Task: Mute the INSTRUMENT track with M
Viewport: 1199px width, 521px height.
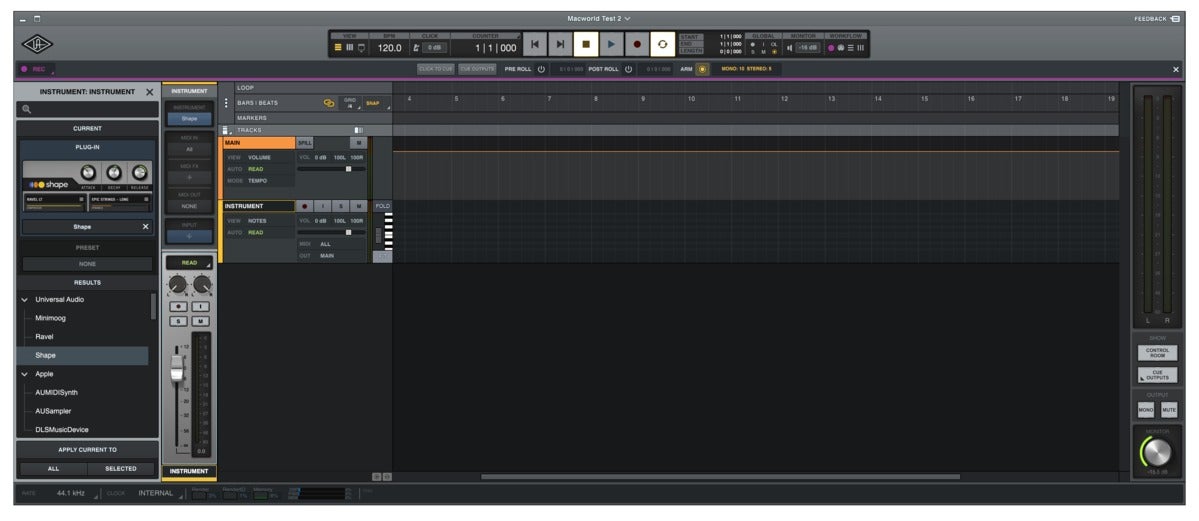Action: click(x=358, y=207)
